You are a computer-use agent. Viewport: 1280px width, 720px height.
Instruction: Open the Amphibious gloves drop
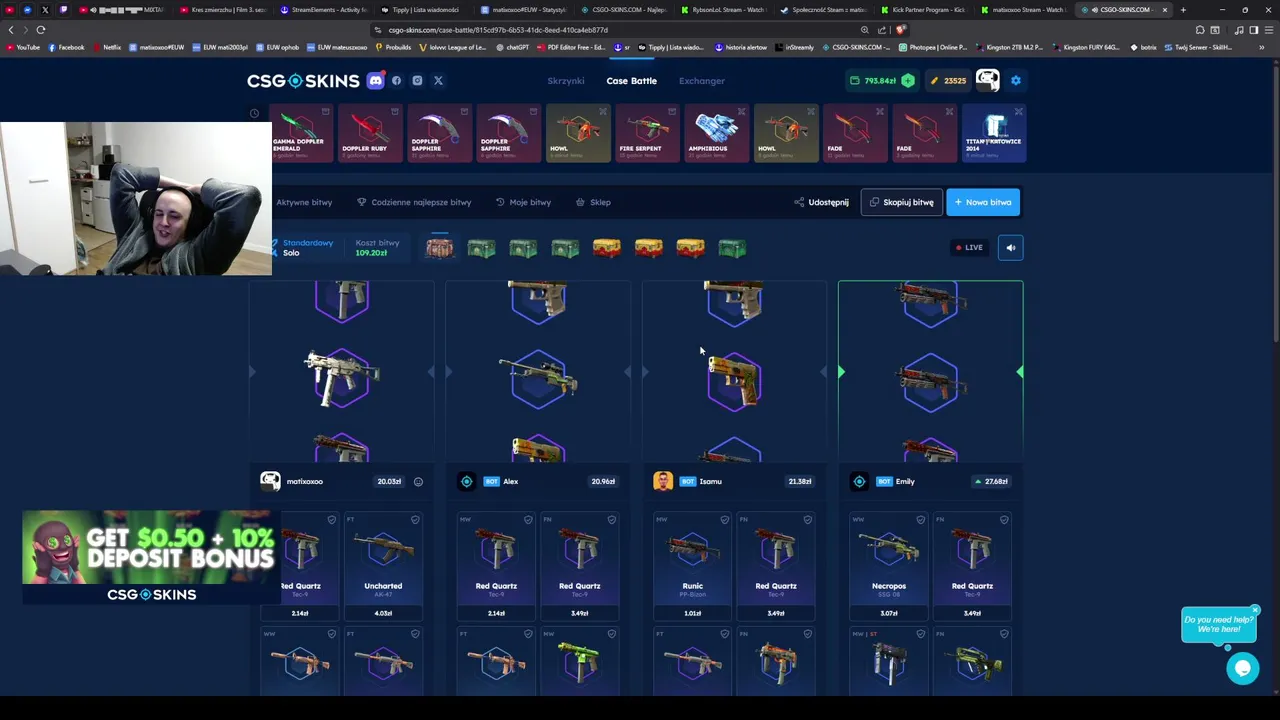[716, 132]
